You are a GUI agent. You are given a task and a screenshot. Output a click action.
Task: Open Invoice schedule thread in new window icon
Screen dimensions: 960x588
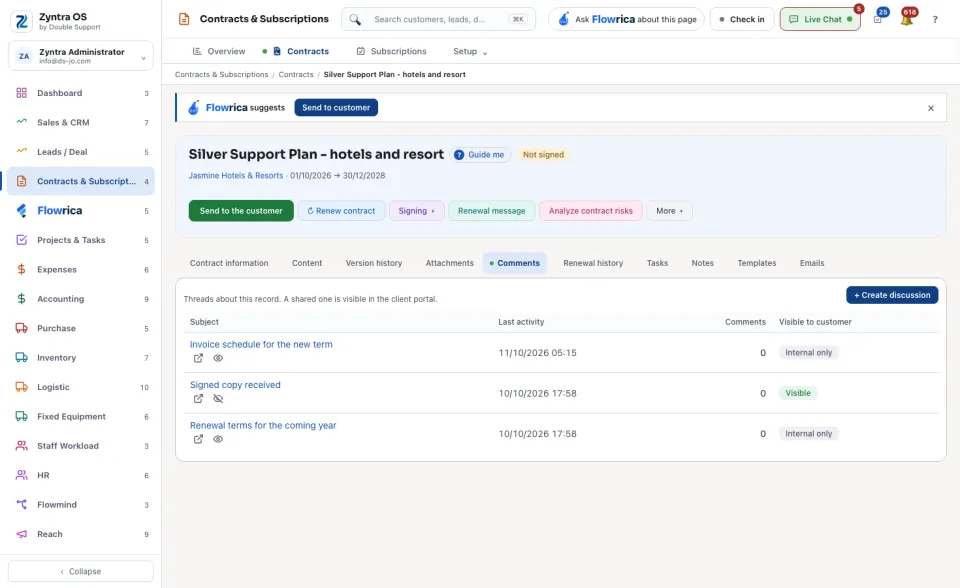[198, 358]
